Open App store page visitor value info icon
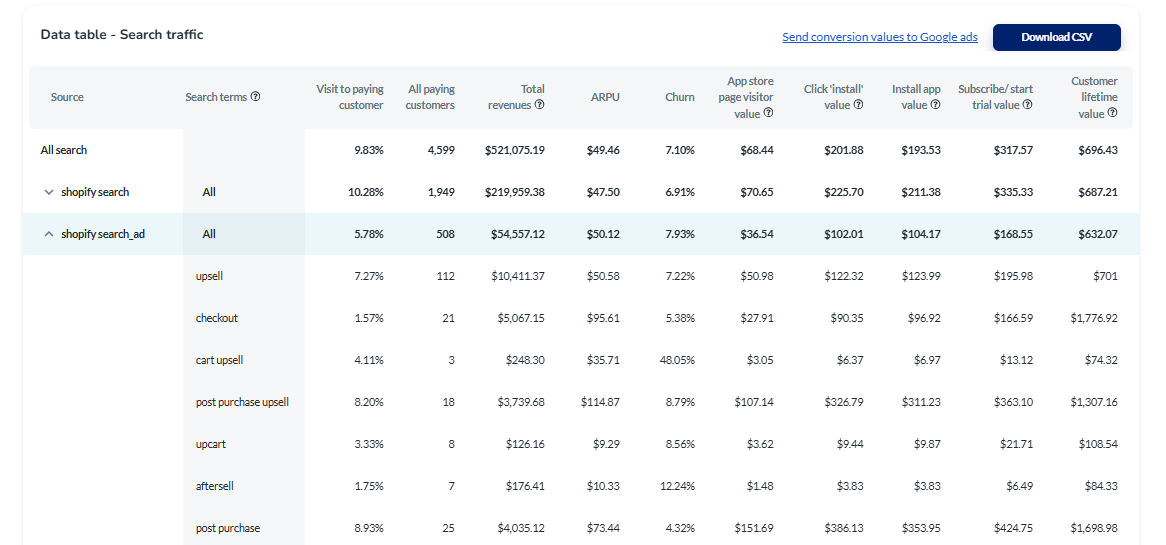 tap(769, 113)
